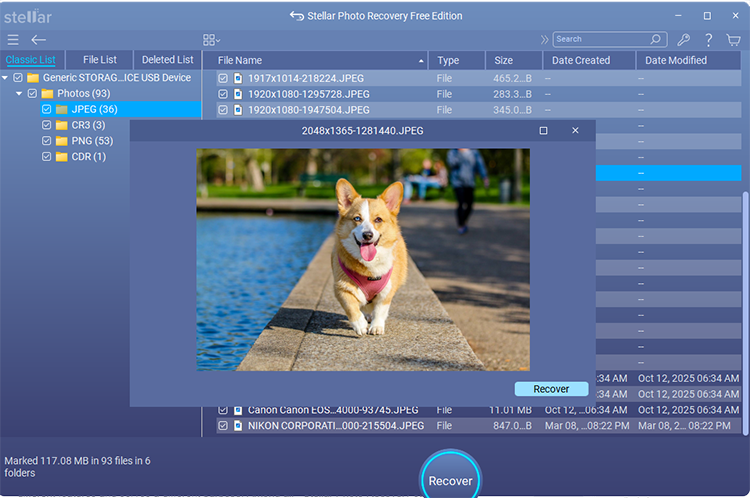
Task: Select the CDR (1) folder
Action: tap(88, 156)
